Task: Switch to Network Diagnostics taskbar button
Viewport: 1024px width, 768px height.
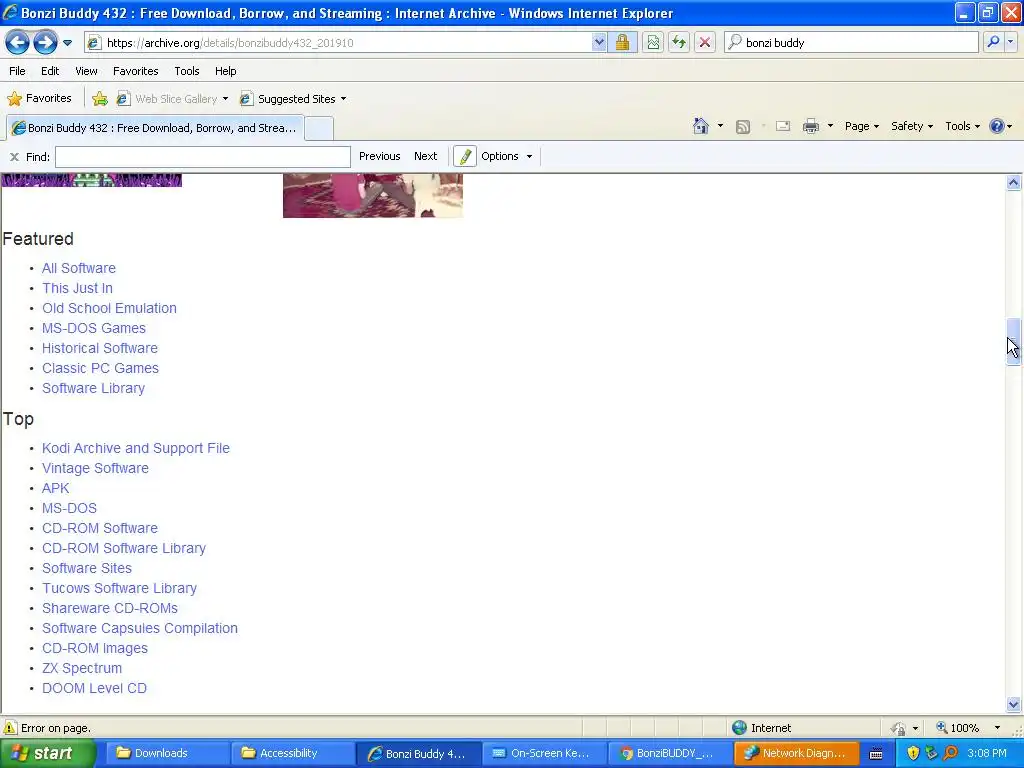Action: click(795, 754)
